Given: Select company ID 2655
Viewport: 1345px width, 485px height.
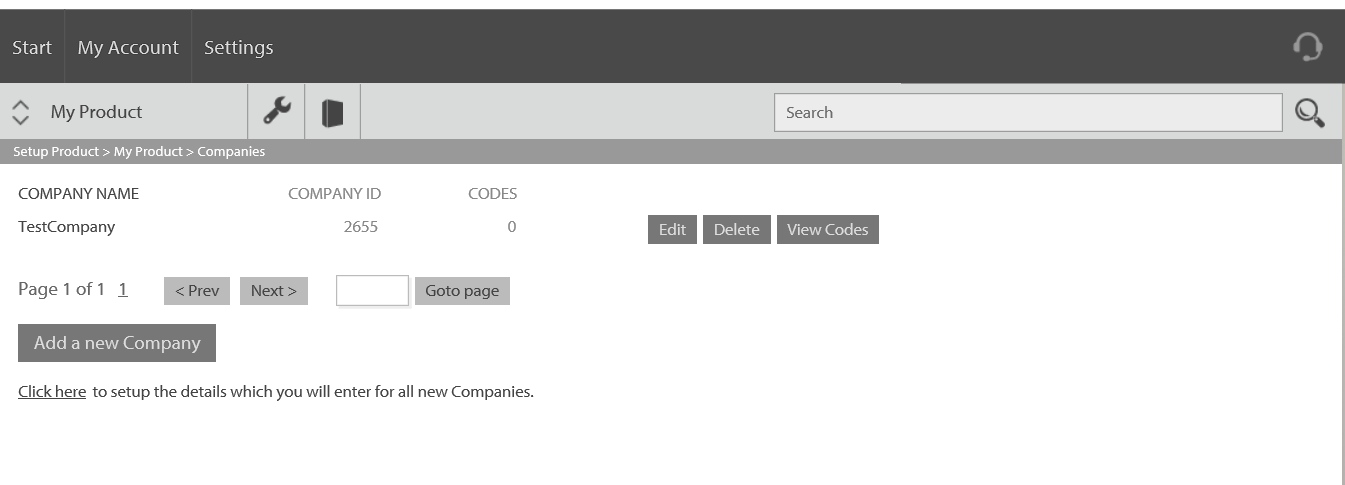Looking at the screenshot, I should 360,227.
